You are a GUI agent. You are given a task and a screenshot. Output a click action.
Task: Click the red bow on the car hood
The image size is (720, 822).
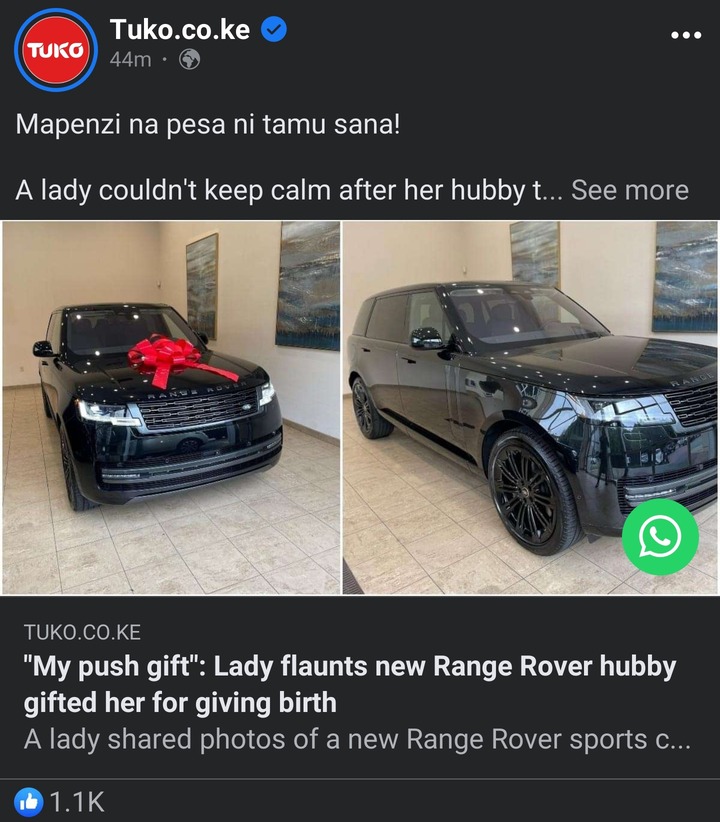tap(173, 360)
